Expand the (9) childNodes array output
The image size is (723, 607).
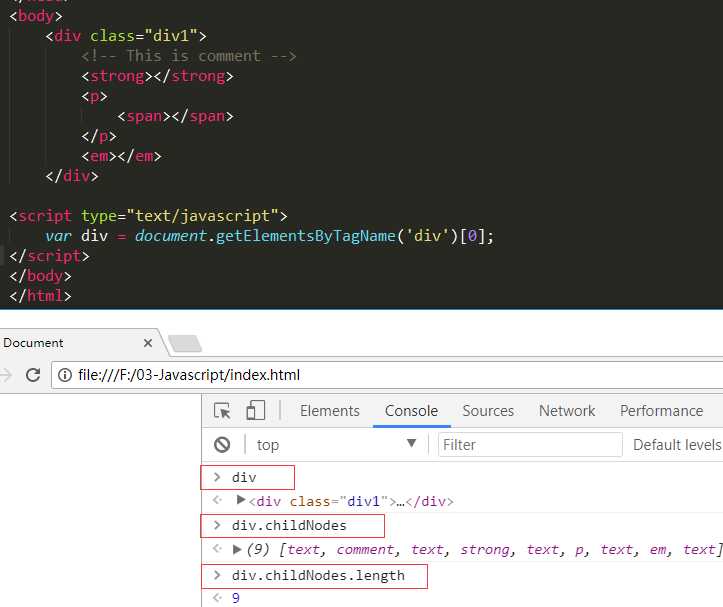pos(237,549)
